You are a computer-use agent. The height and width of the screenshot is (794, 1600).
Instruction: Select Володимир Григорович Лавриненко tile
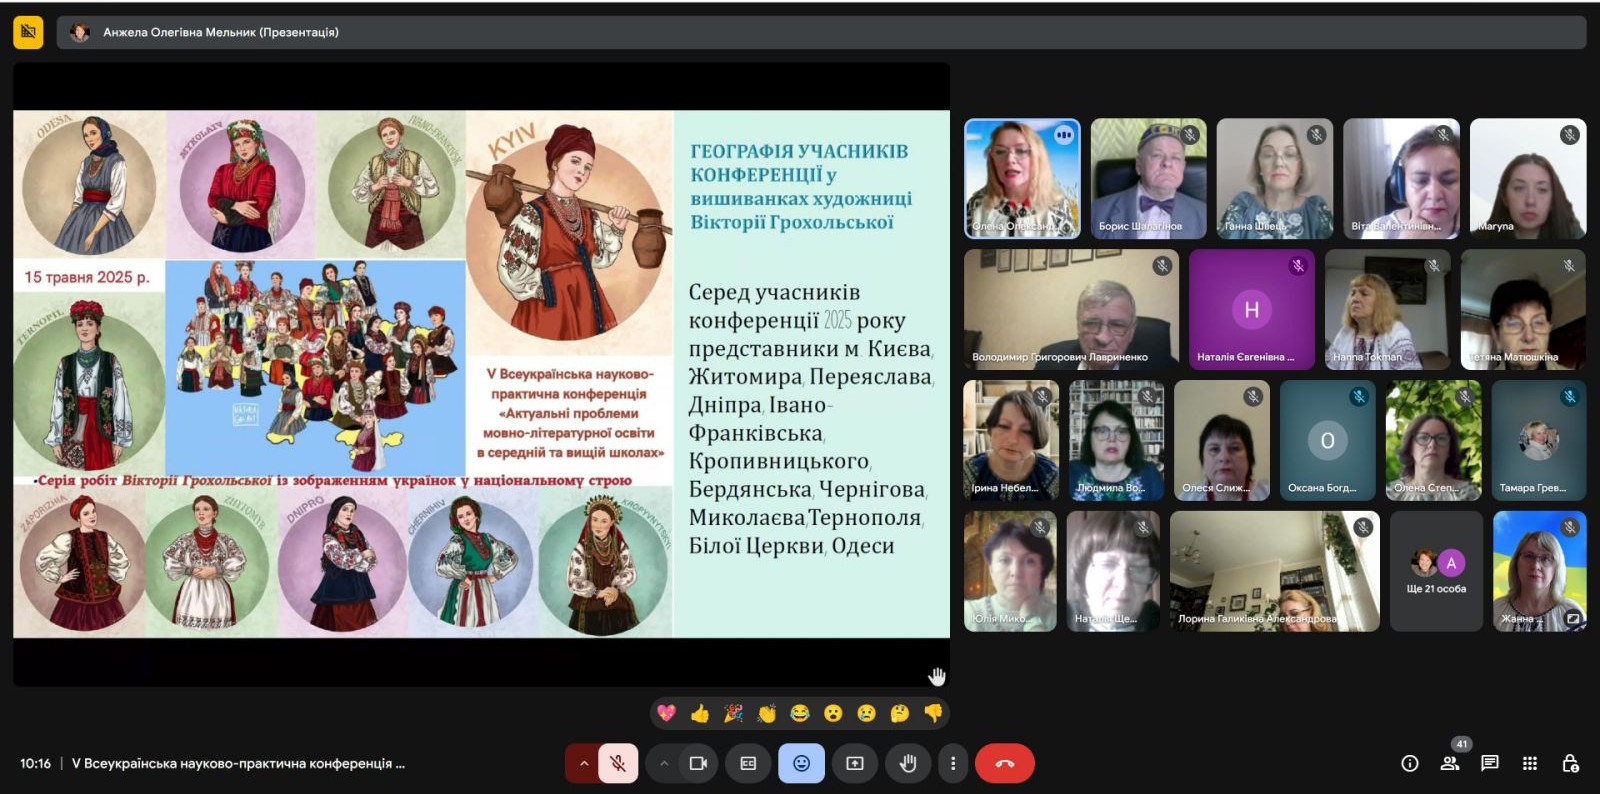pyautogui.click(x=1071, y=310)
